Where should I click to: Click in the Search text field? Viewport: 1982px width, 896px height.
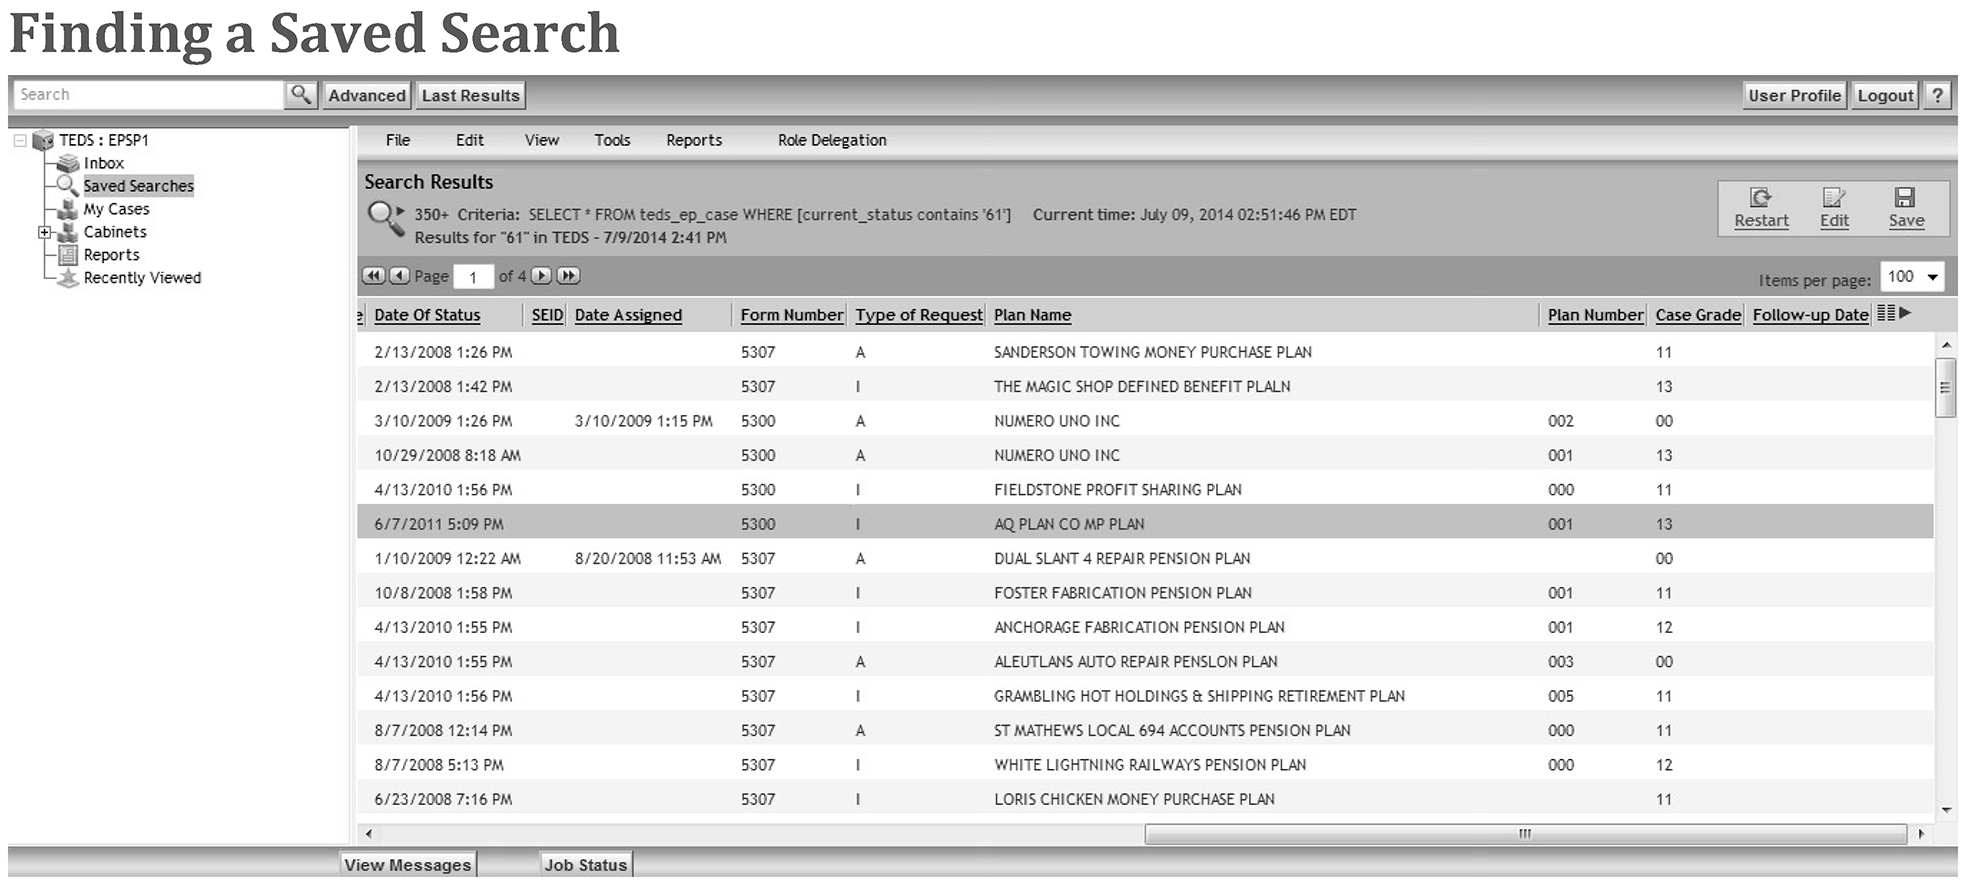coord(148,95)
